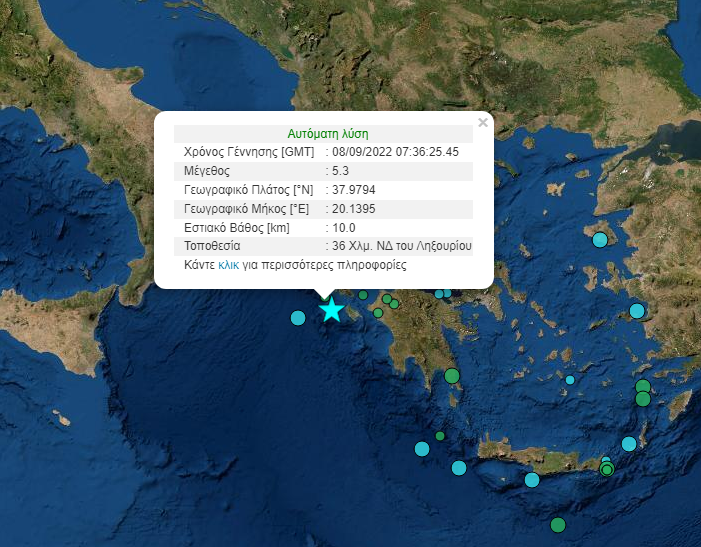Screen dimensions: 701x547
Task: Select the green marker cluster at eastern Crete
Action: 606,467
